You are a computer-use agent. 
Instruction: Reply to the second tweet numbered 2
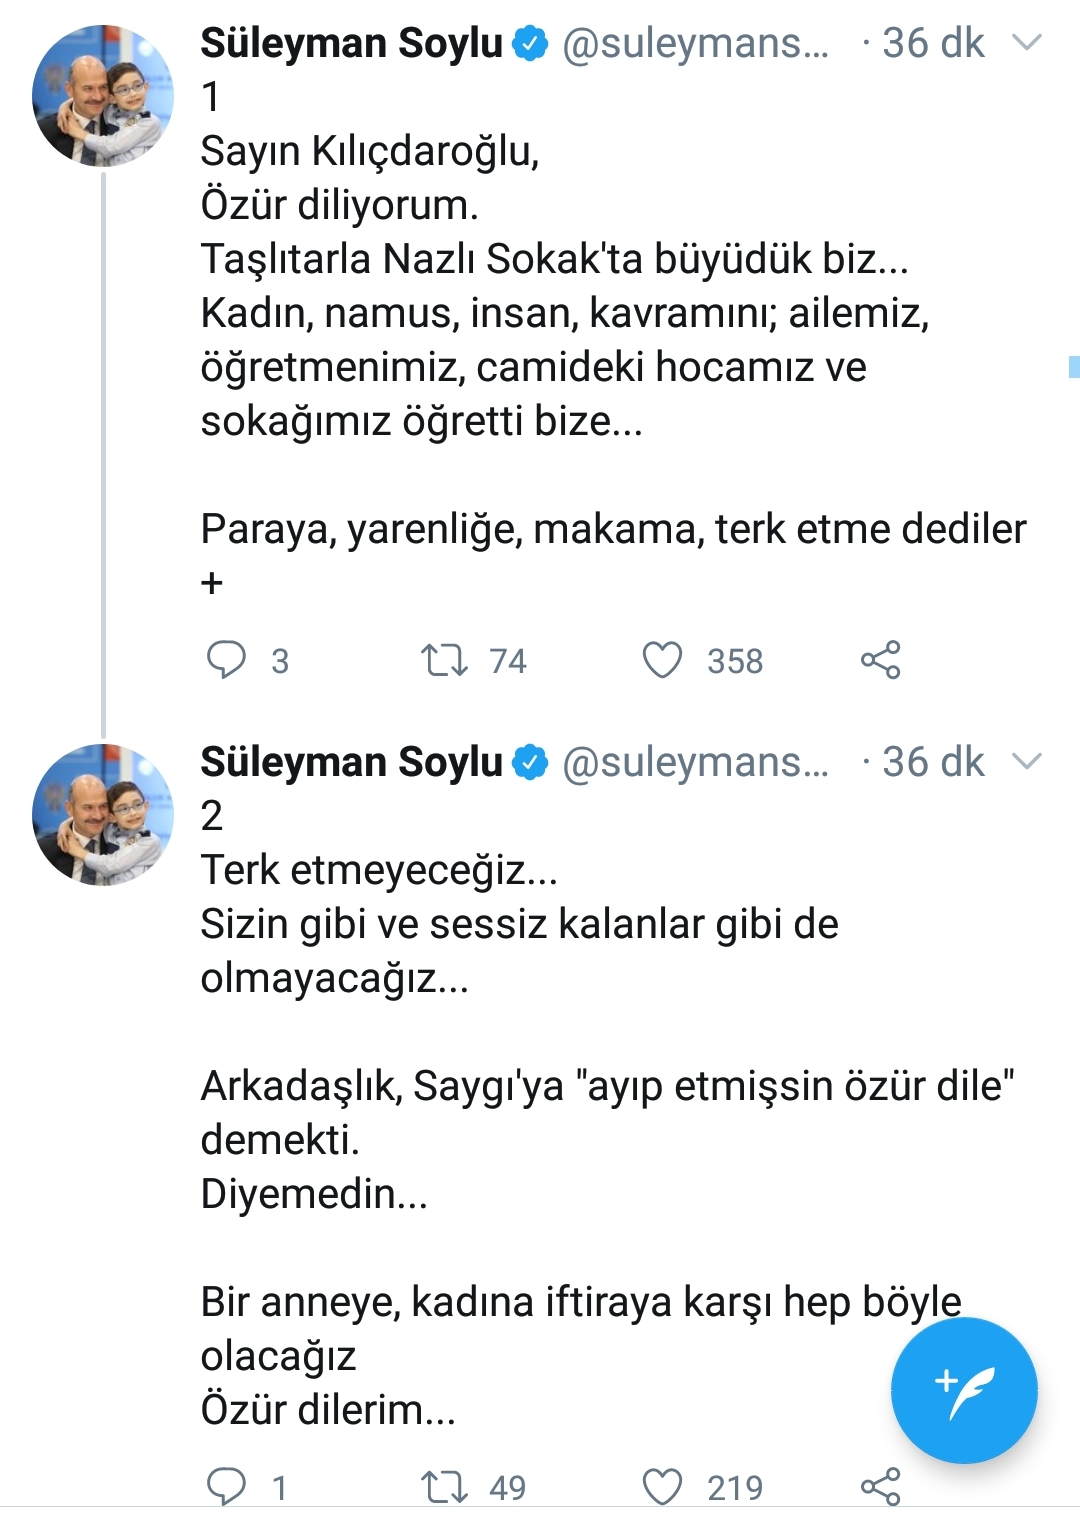click(x=226, y=1486)
